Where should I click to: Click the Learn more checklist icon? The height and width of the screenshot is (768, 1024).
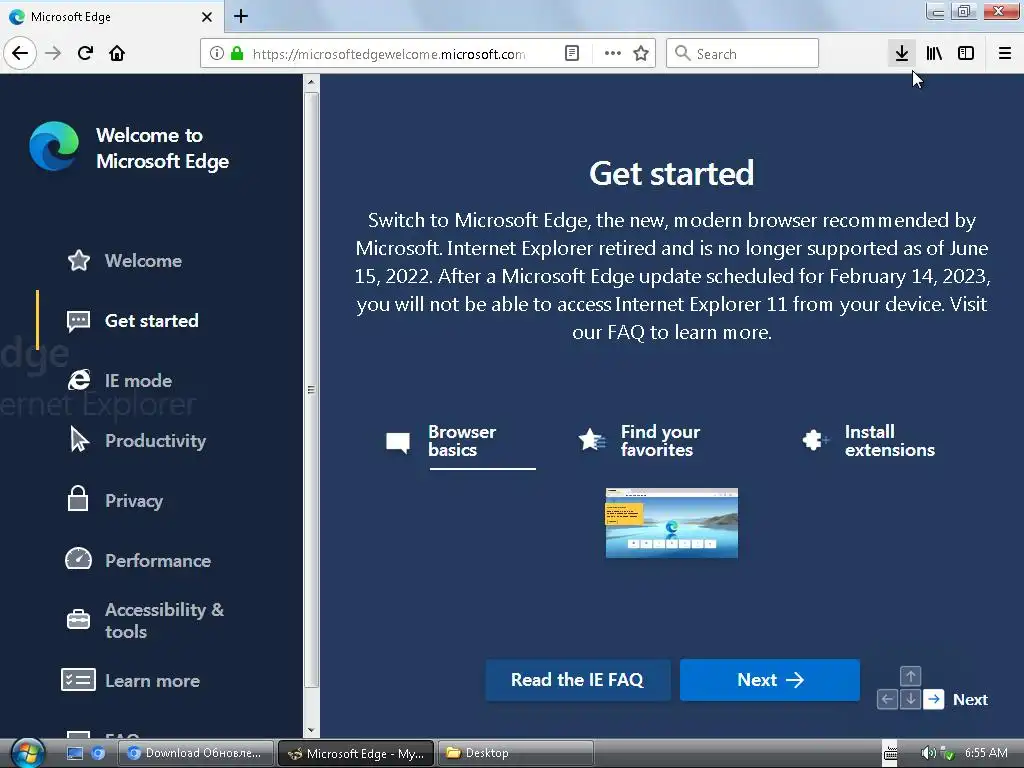click(x=78, y=680)
